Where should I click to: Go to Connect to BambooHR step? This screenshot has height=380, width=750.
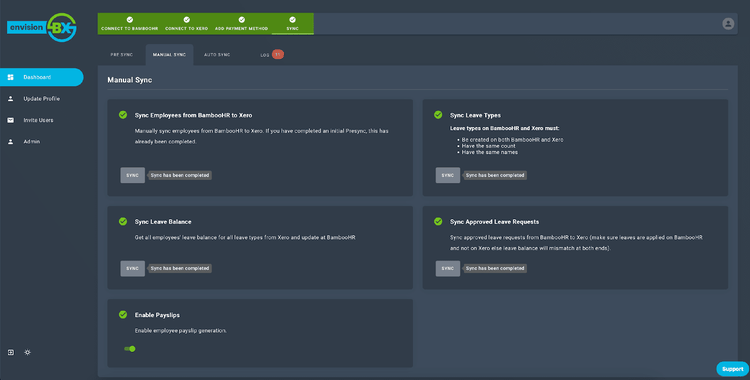pos(130,24)
